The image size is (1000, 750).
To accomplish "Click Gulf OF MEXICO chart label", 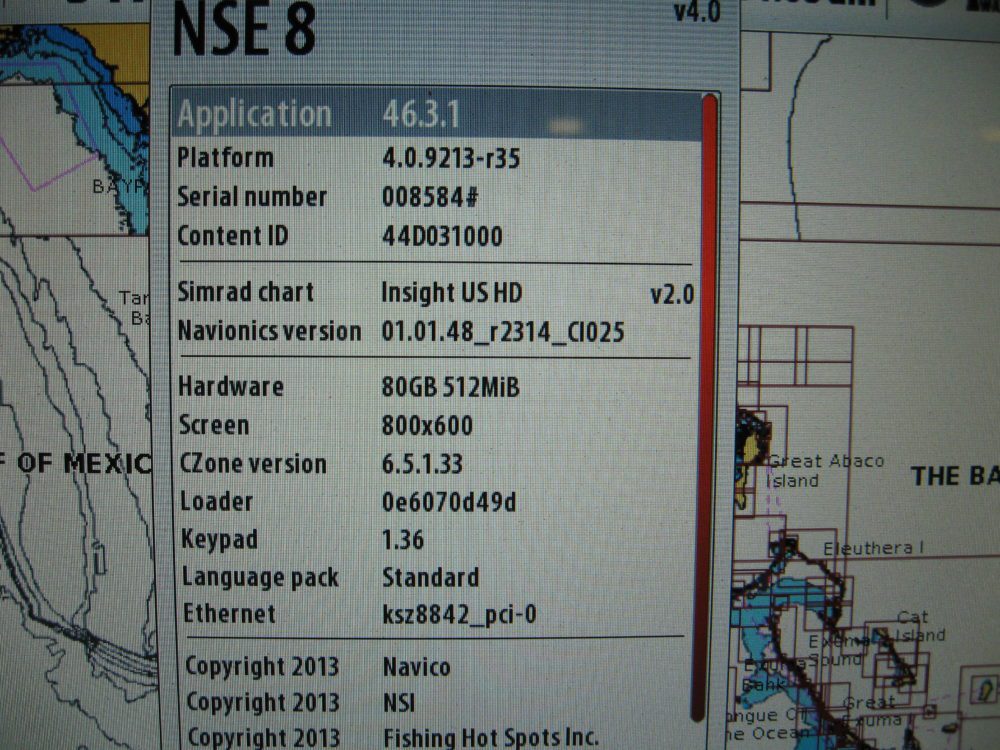I will [77, 463].
